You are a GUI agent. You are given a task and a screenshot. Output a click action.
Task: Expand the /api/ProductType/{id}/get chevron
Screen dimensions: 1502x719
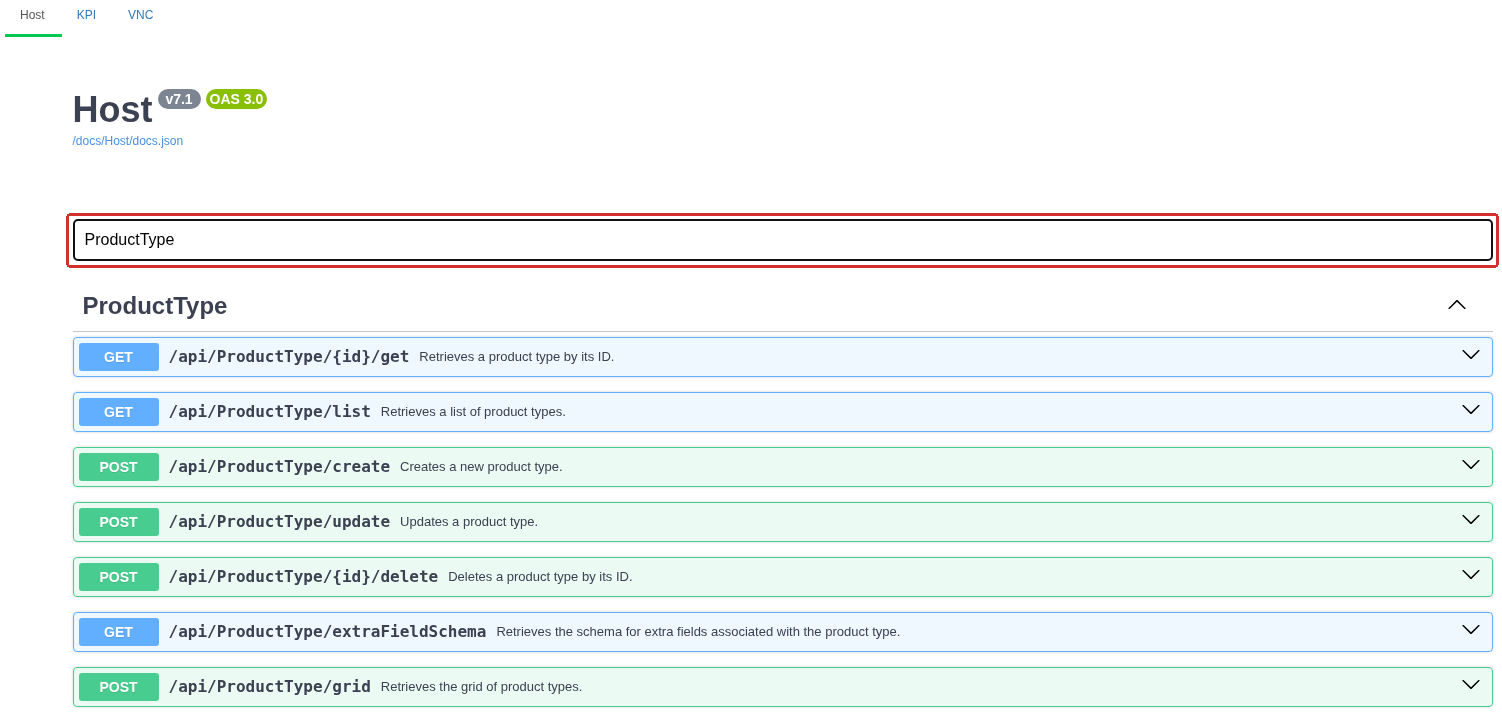click(x=1471, y=355)
